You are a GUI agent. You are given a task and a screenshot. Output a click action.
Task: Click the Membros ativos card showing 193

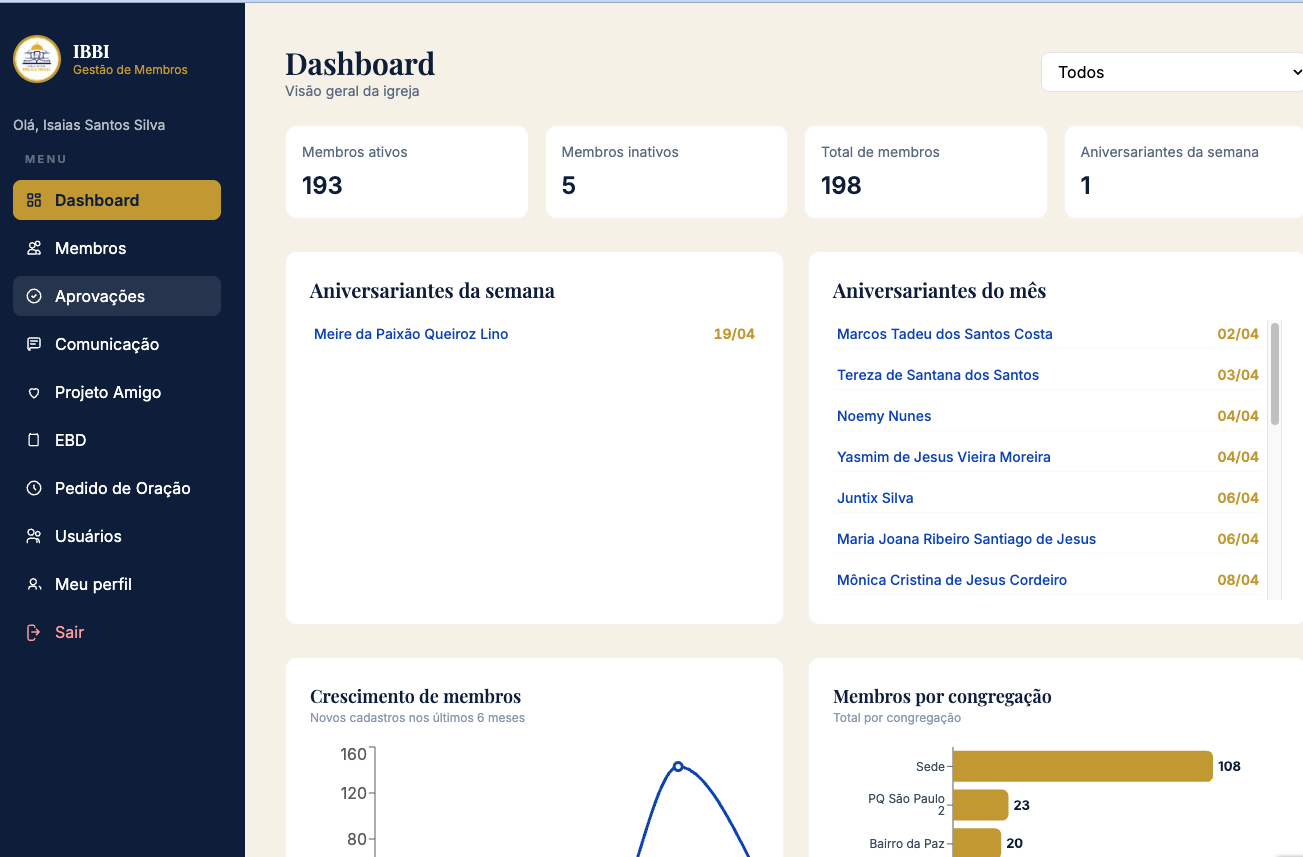point(407,172)
